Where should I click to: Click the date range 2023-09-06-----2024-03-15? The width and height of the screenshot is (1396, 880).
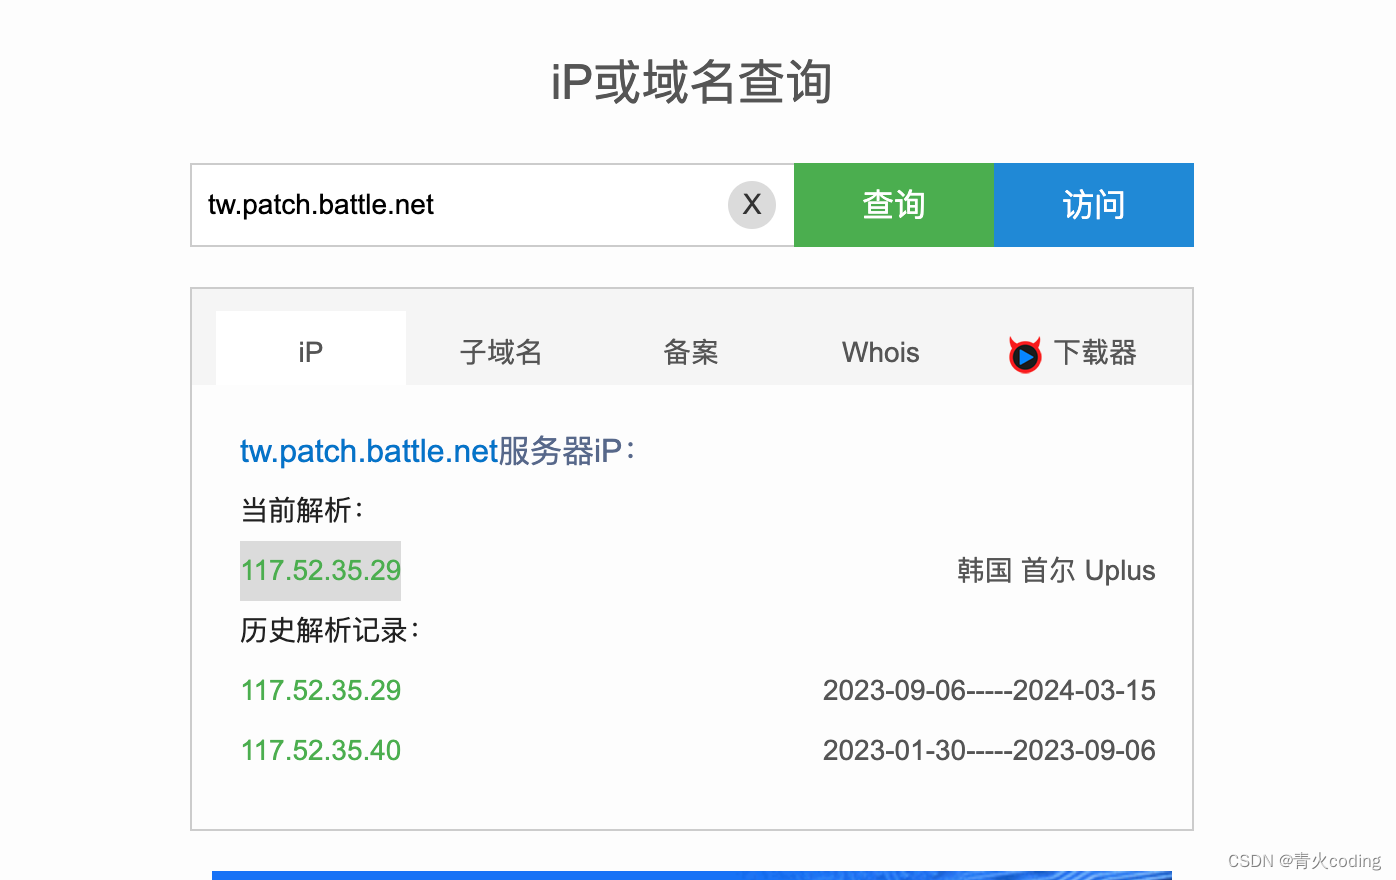[989, 690]
